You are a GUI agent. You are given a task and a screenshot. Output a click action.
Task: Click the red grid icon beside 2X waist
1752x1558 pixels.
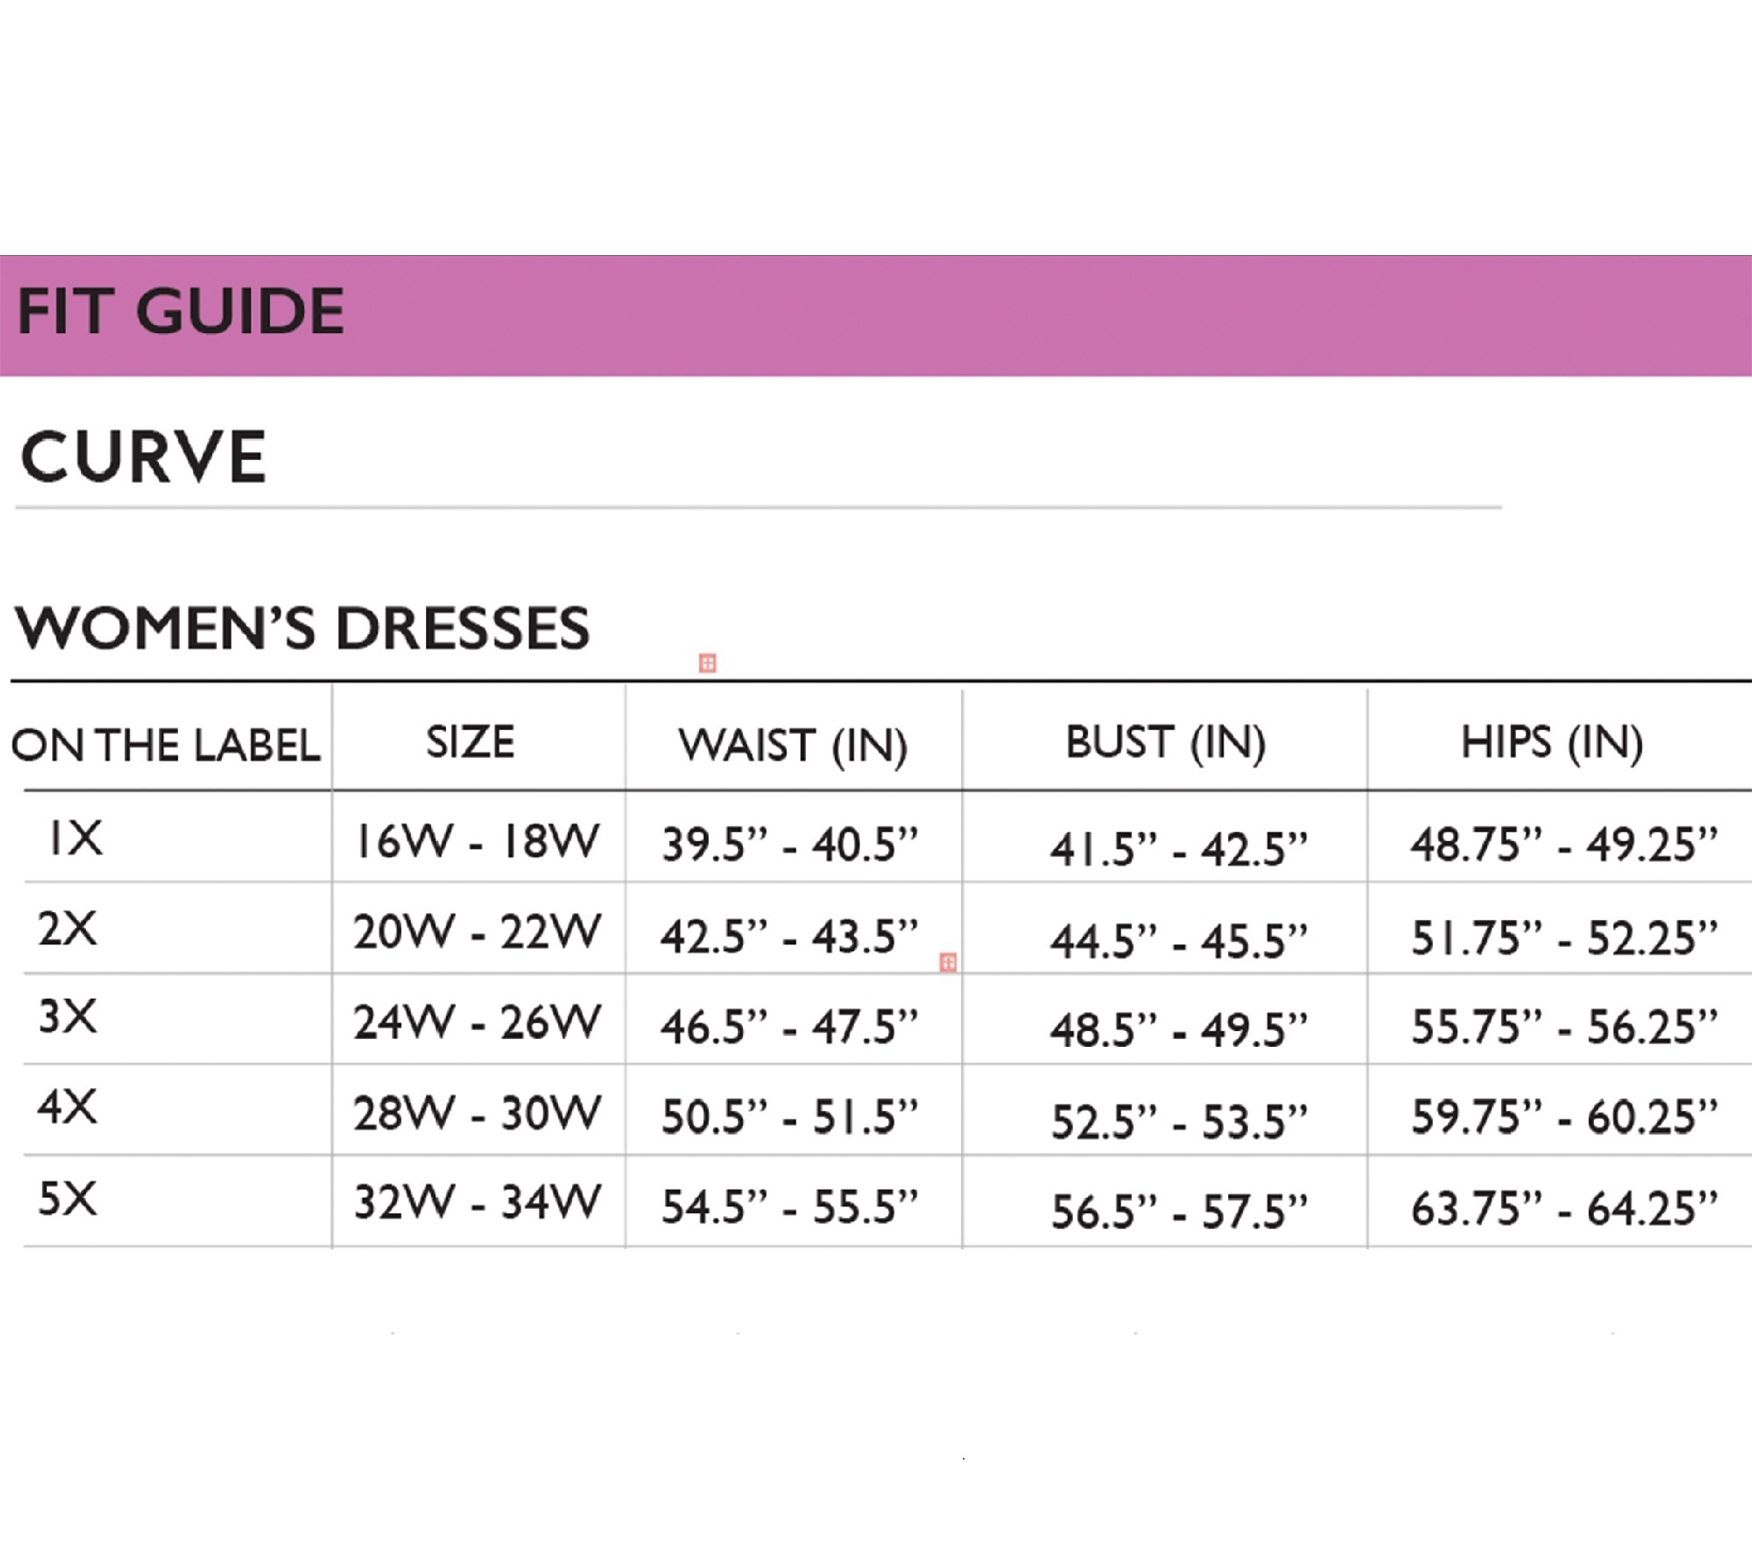tap(948, 962)
